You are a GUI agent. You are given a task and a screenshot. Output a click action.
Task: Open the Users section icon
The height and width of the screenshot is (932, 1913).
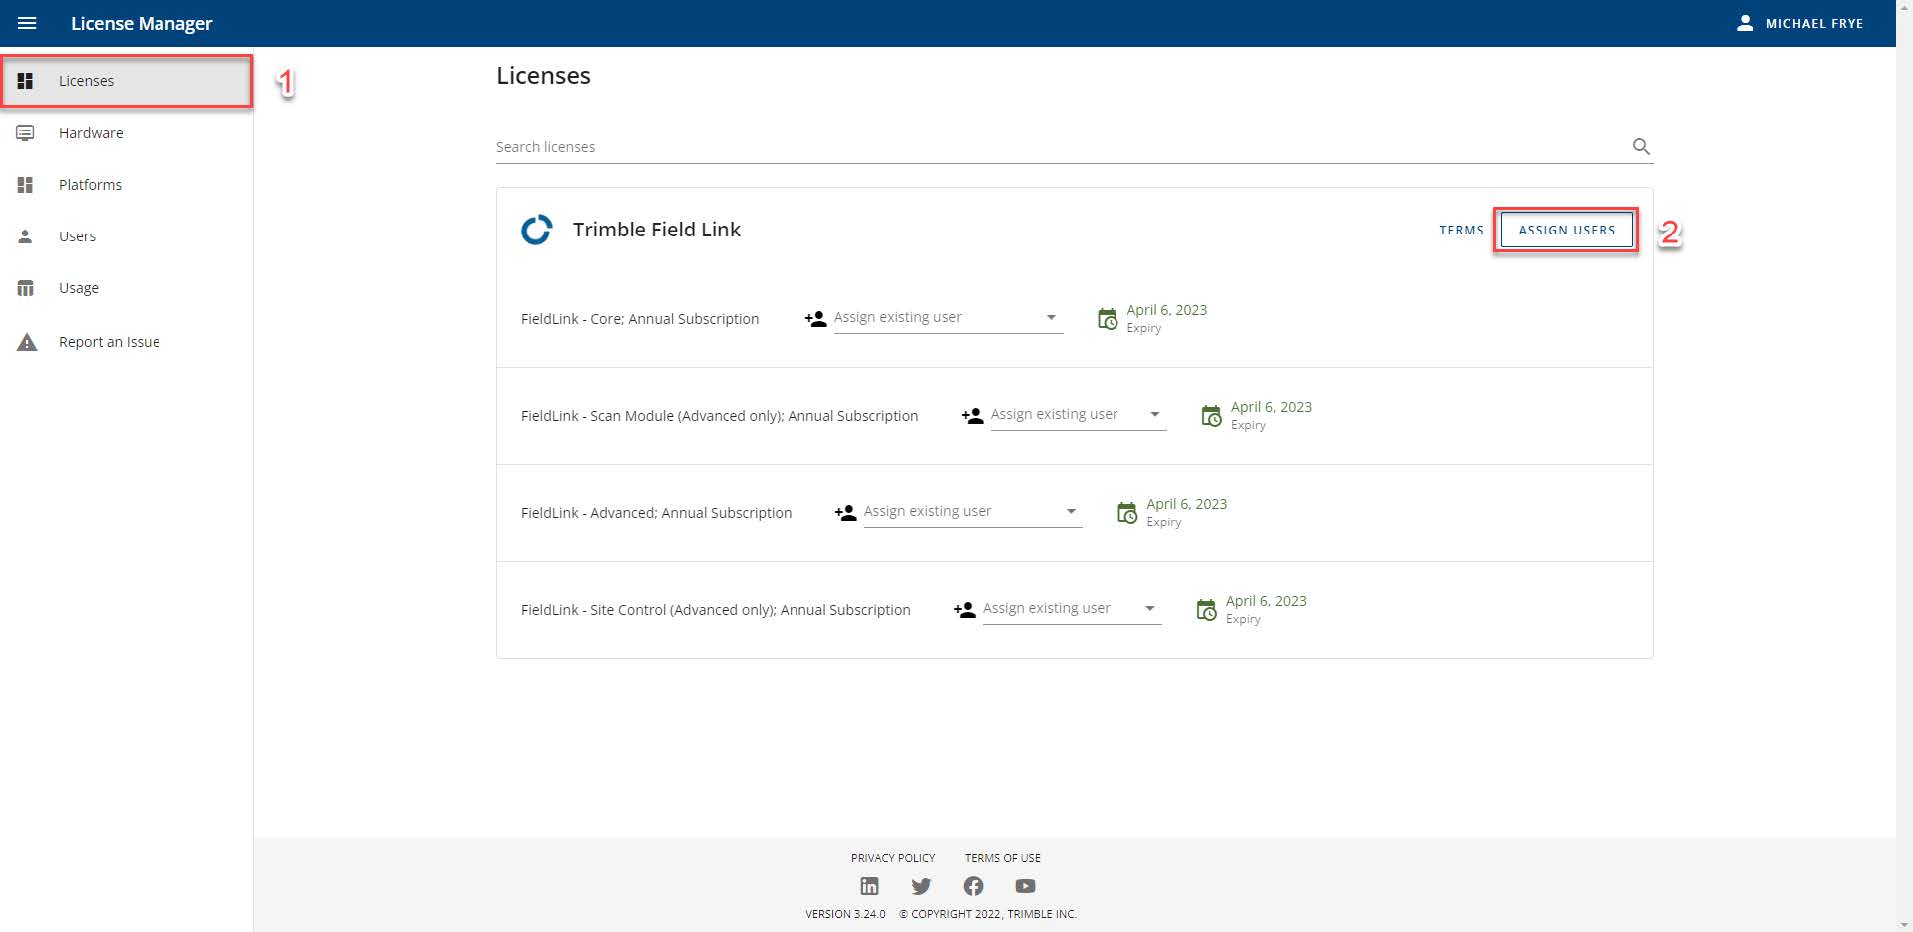(x=26, y=236)
